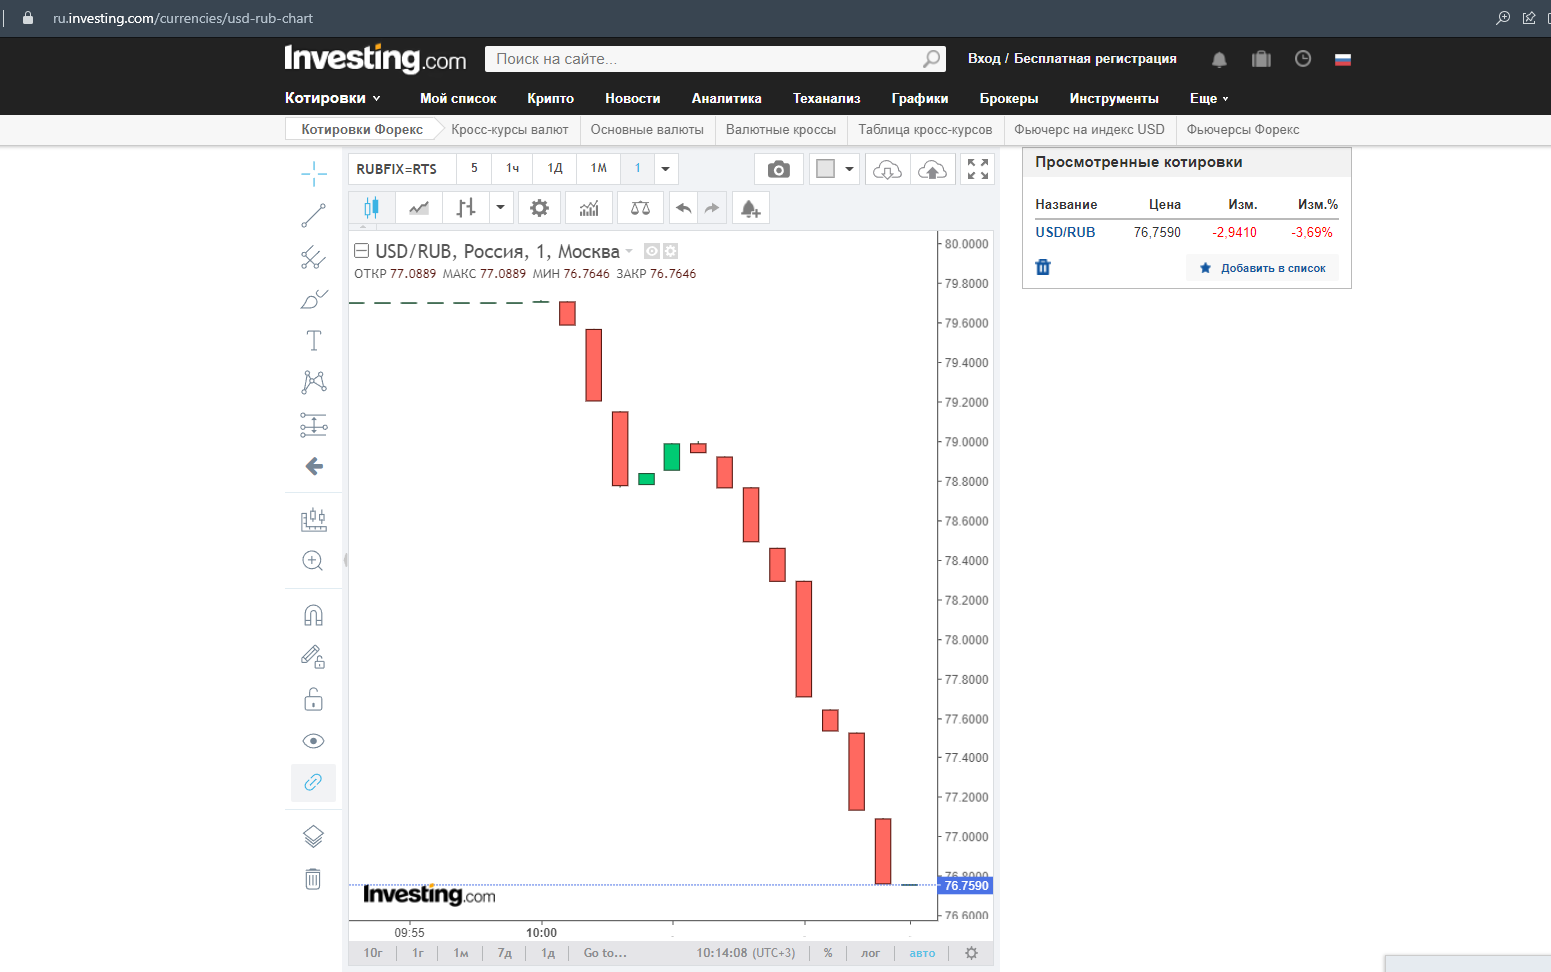
Task: Open the indicators menu icon
Action: (589, 208)
